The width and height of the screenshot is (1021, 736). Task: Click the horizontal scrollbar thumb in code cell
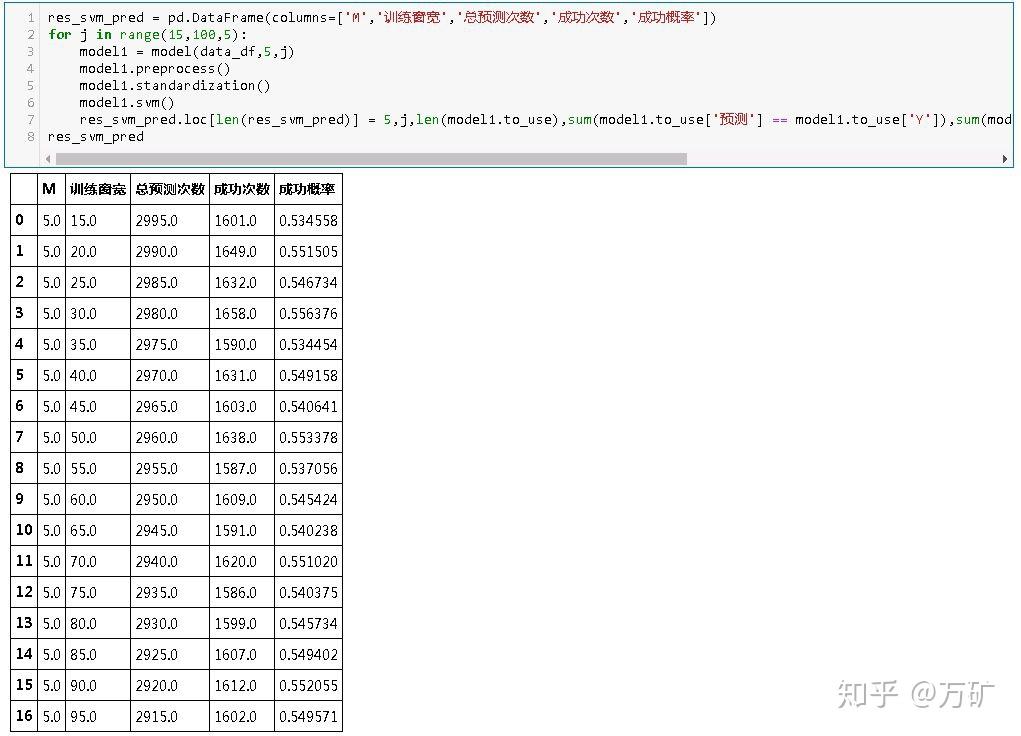(371, 159)
